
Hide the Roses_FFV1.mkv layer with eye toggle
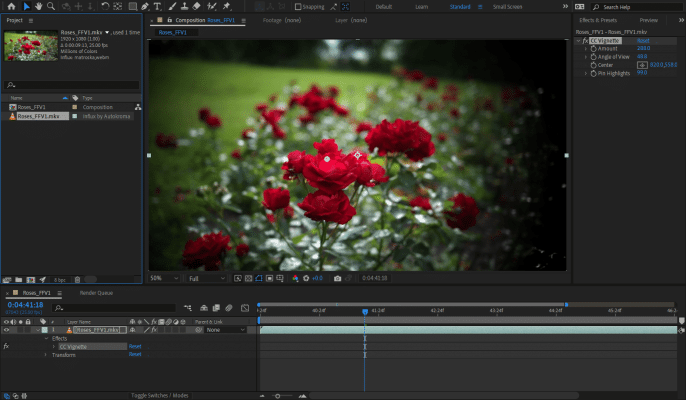(7, 329)
